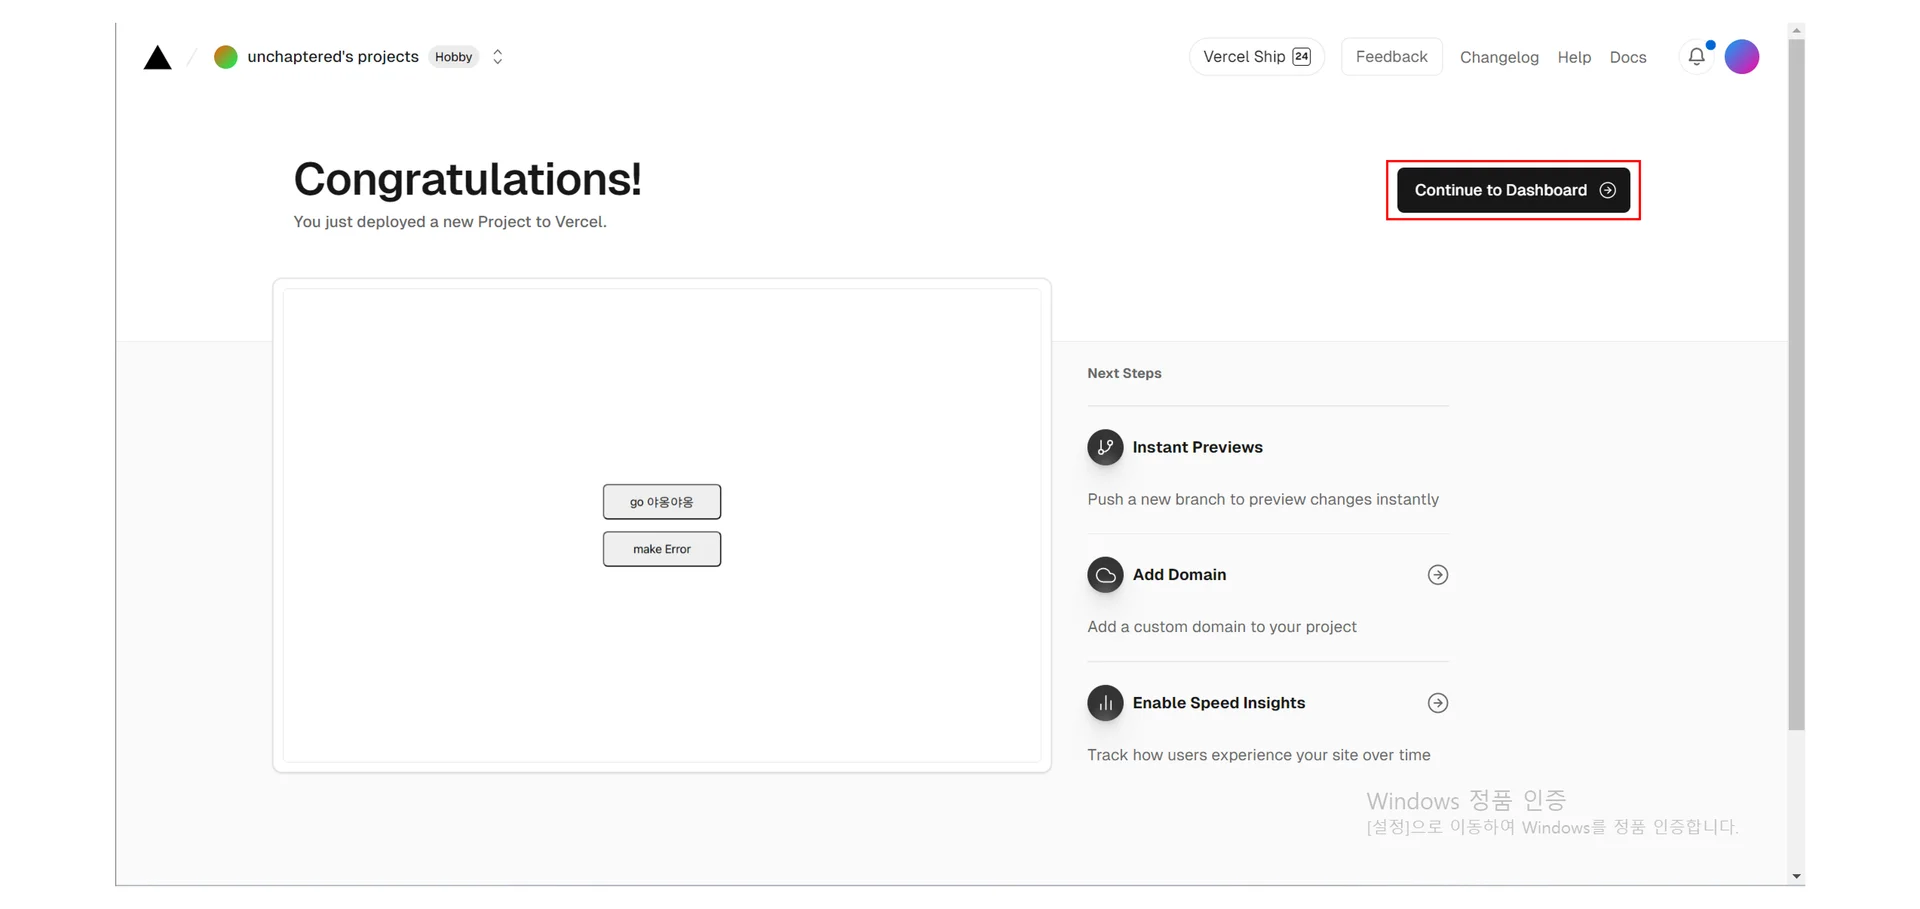Open the user avatar menu
The image size is (1920, 909).
pos(1741,57)
